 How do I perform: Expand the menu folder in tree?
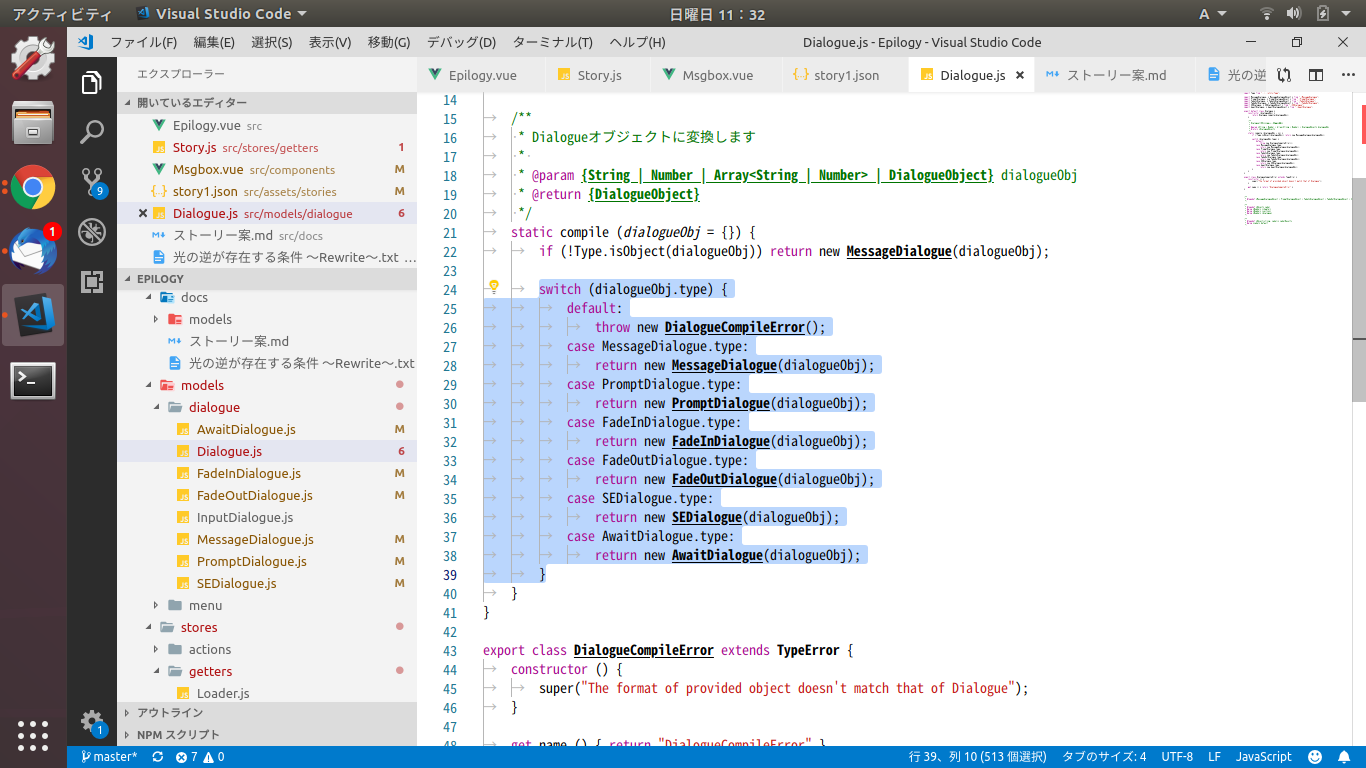(x=205, y=605)
